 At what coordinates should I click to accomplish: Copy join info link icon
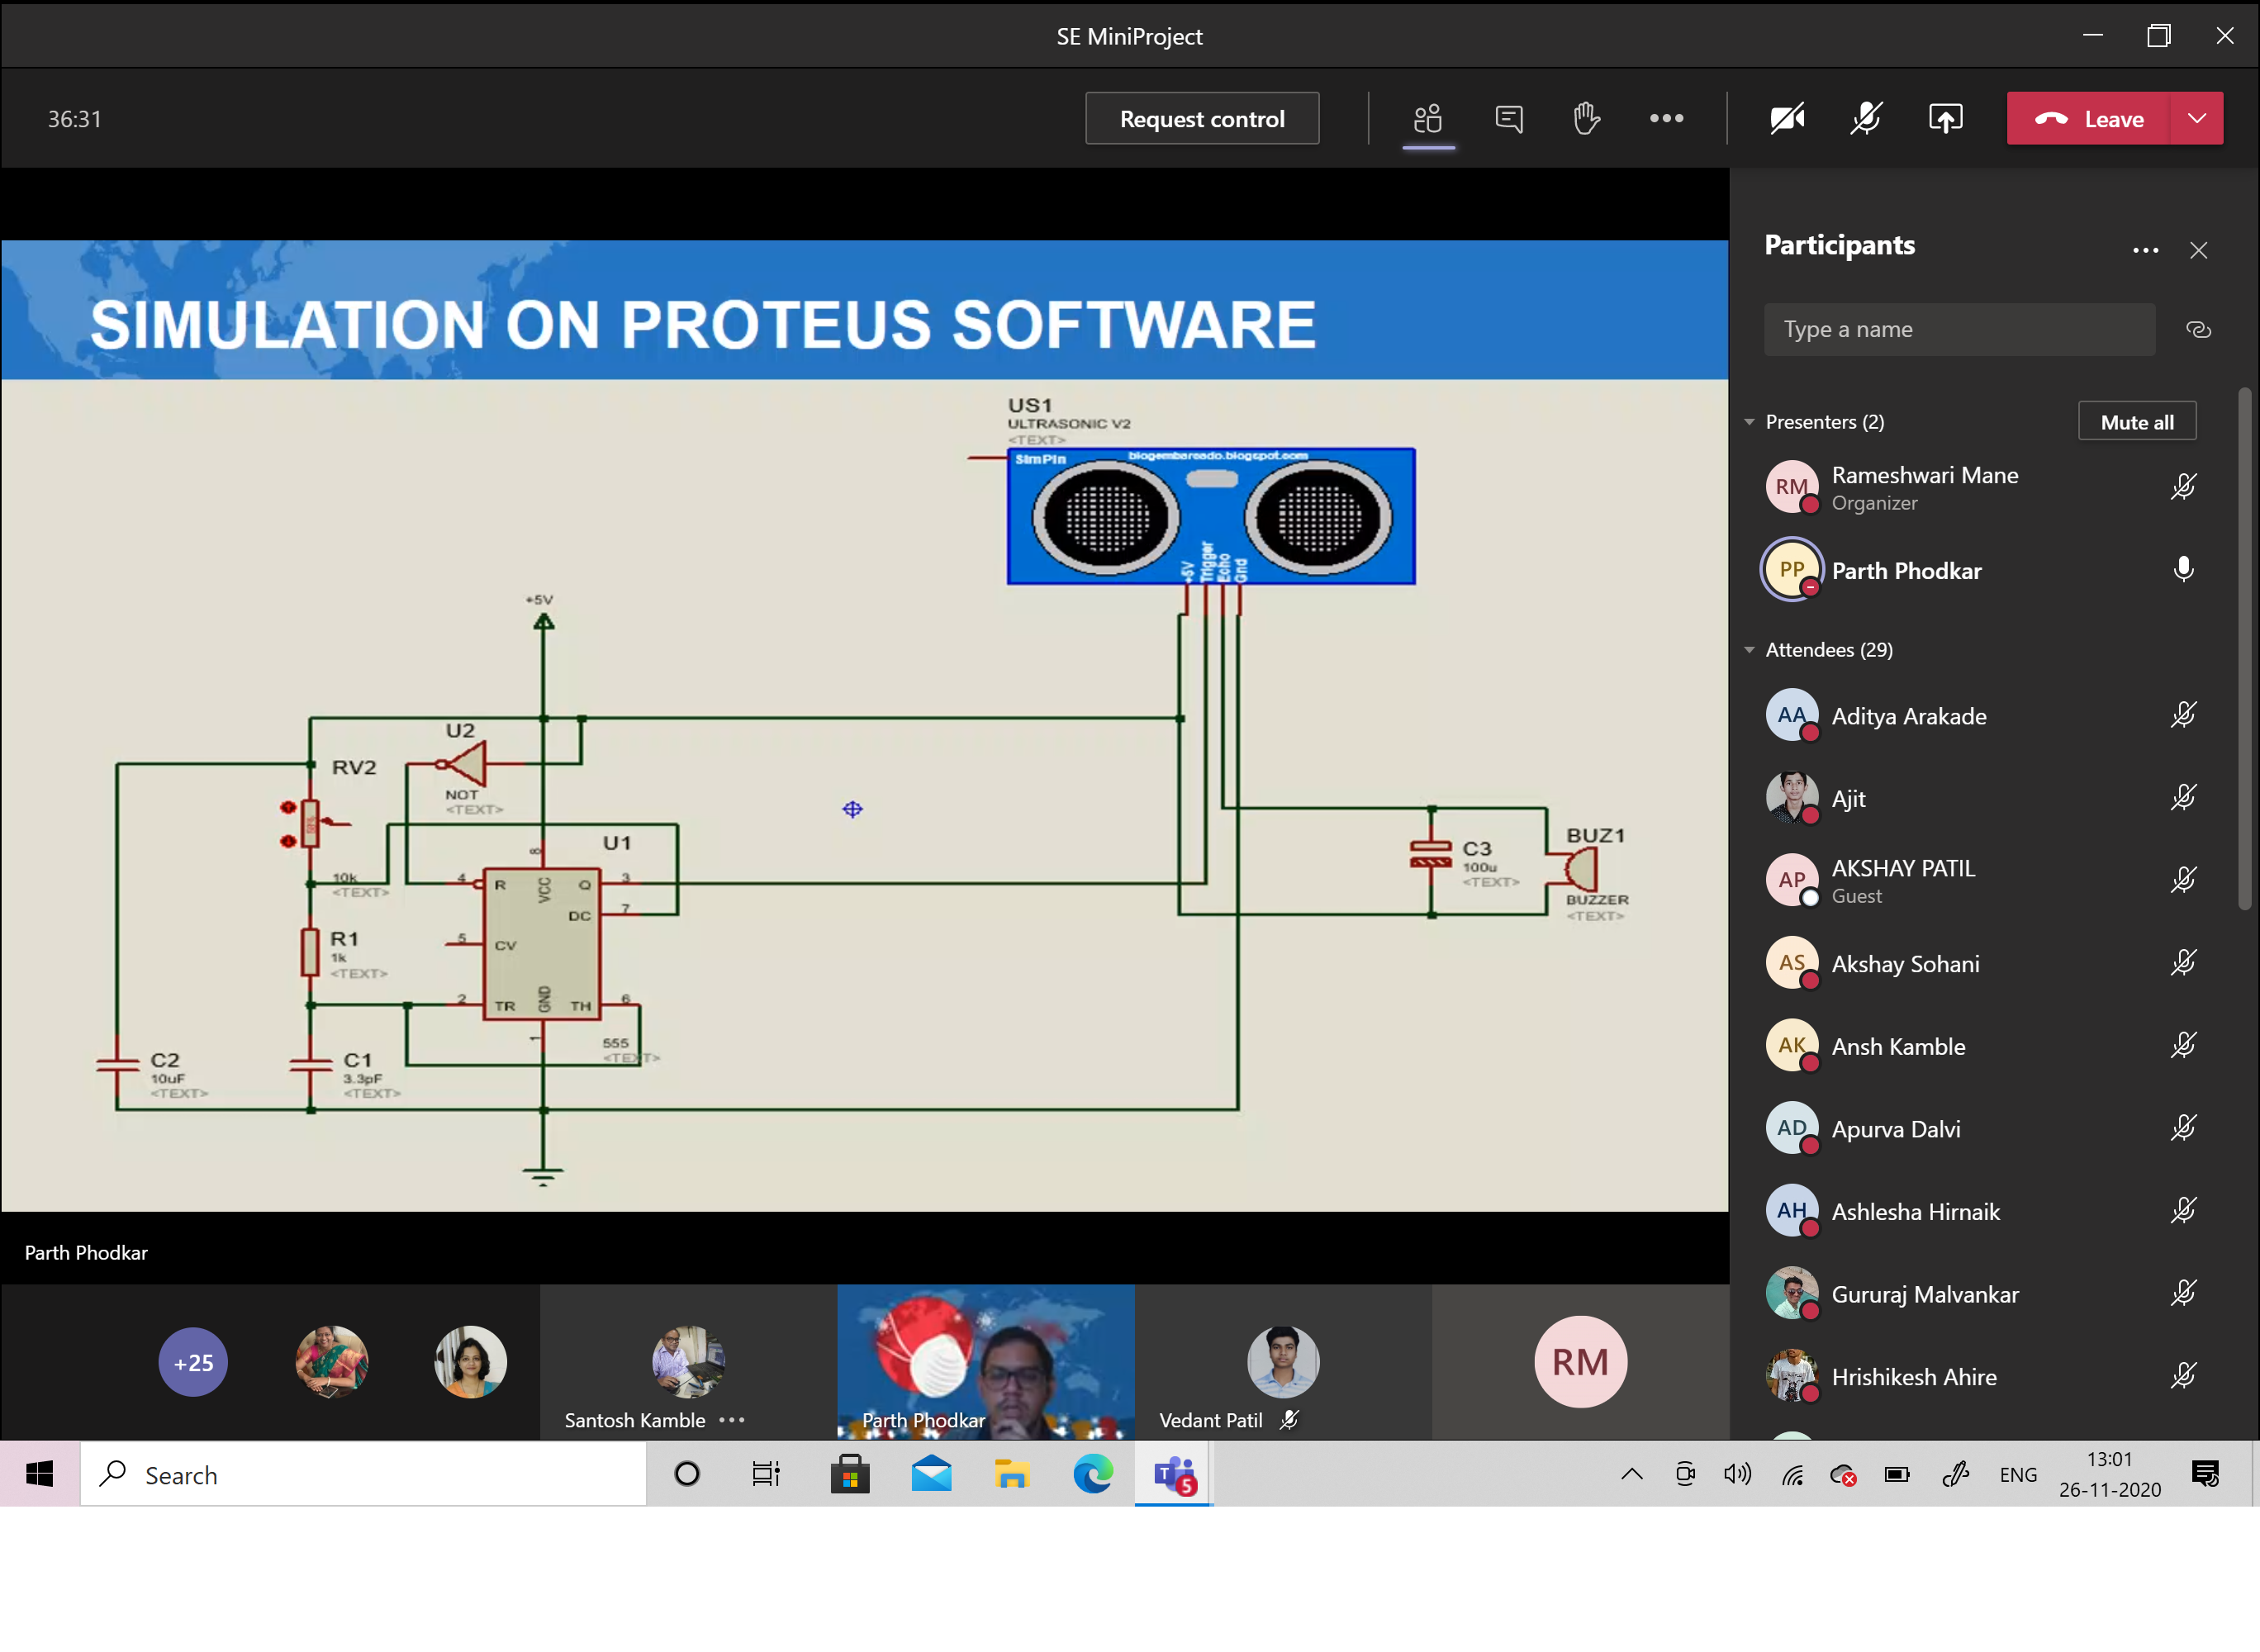coord(2198,330)
